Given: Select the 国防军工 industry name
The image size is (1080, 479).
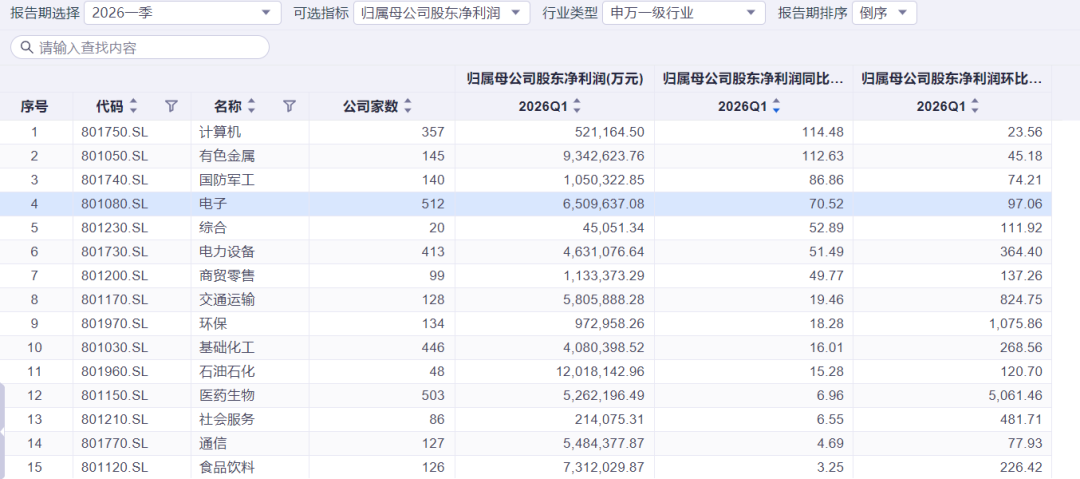Looking at the screenshot, I should (227, 180).
